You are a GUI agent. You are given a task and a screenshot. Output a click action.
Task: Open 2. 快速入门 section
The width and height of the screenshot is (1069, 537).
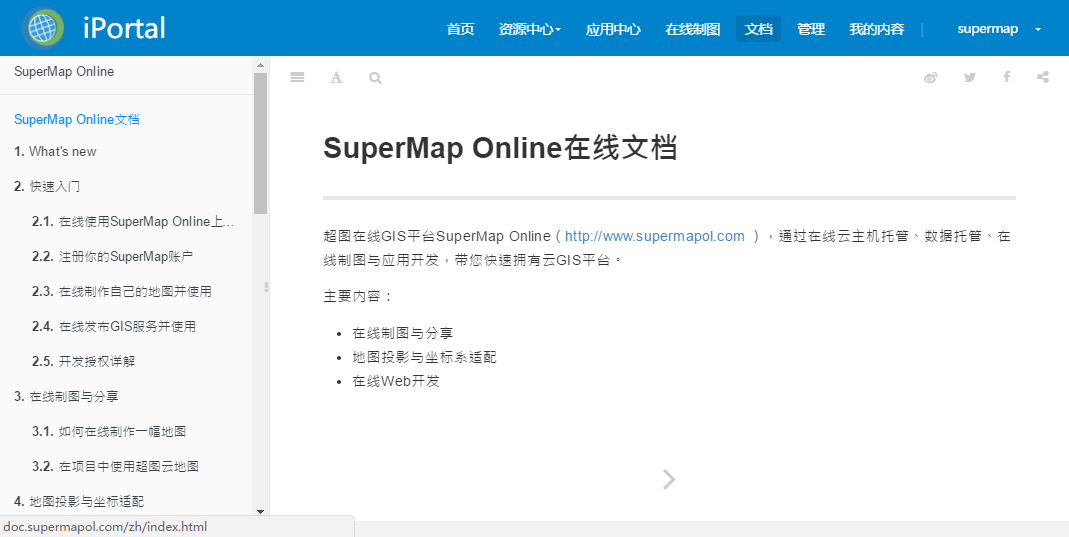(x=47, y=186)
